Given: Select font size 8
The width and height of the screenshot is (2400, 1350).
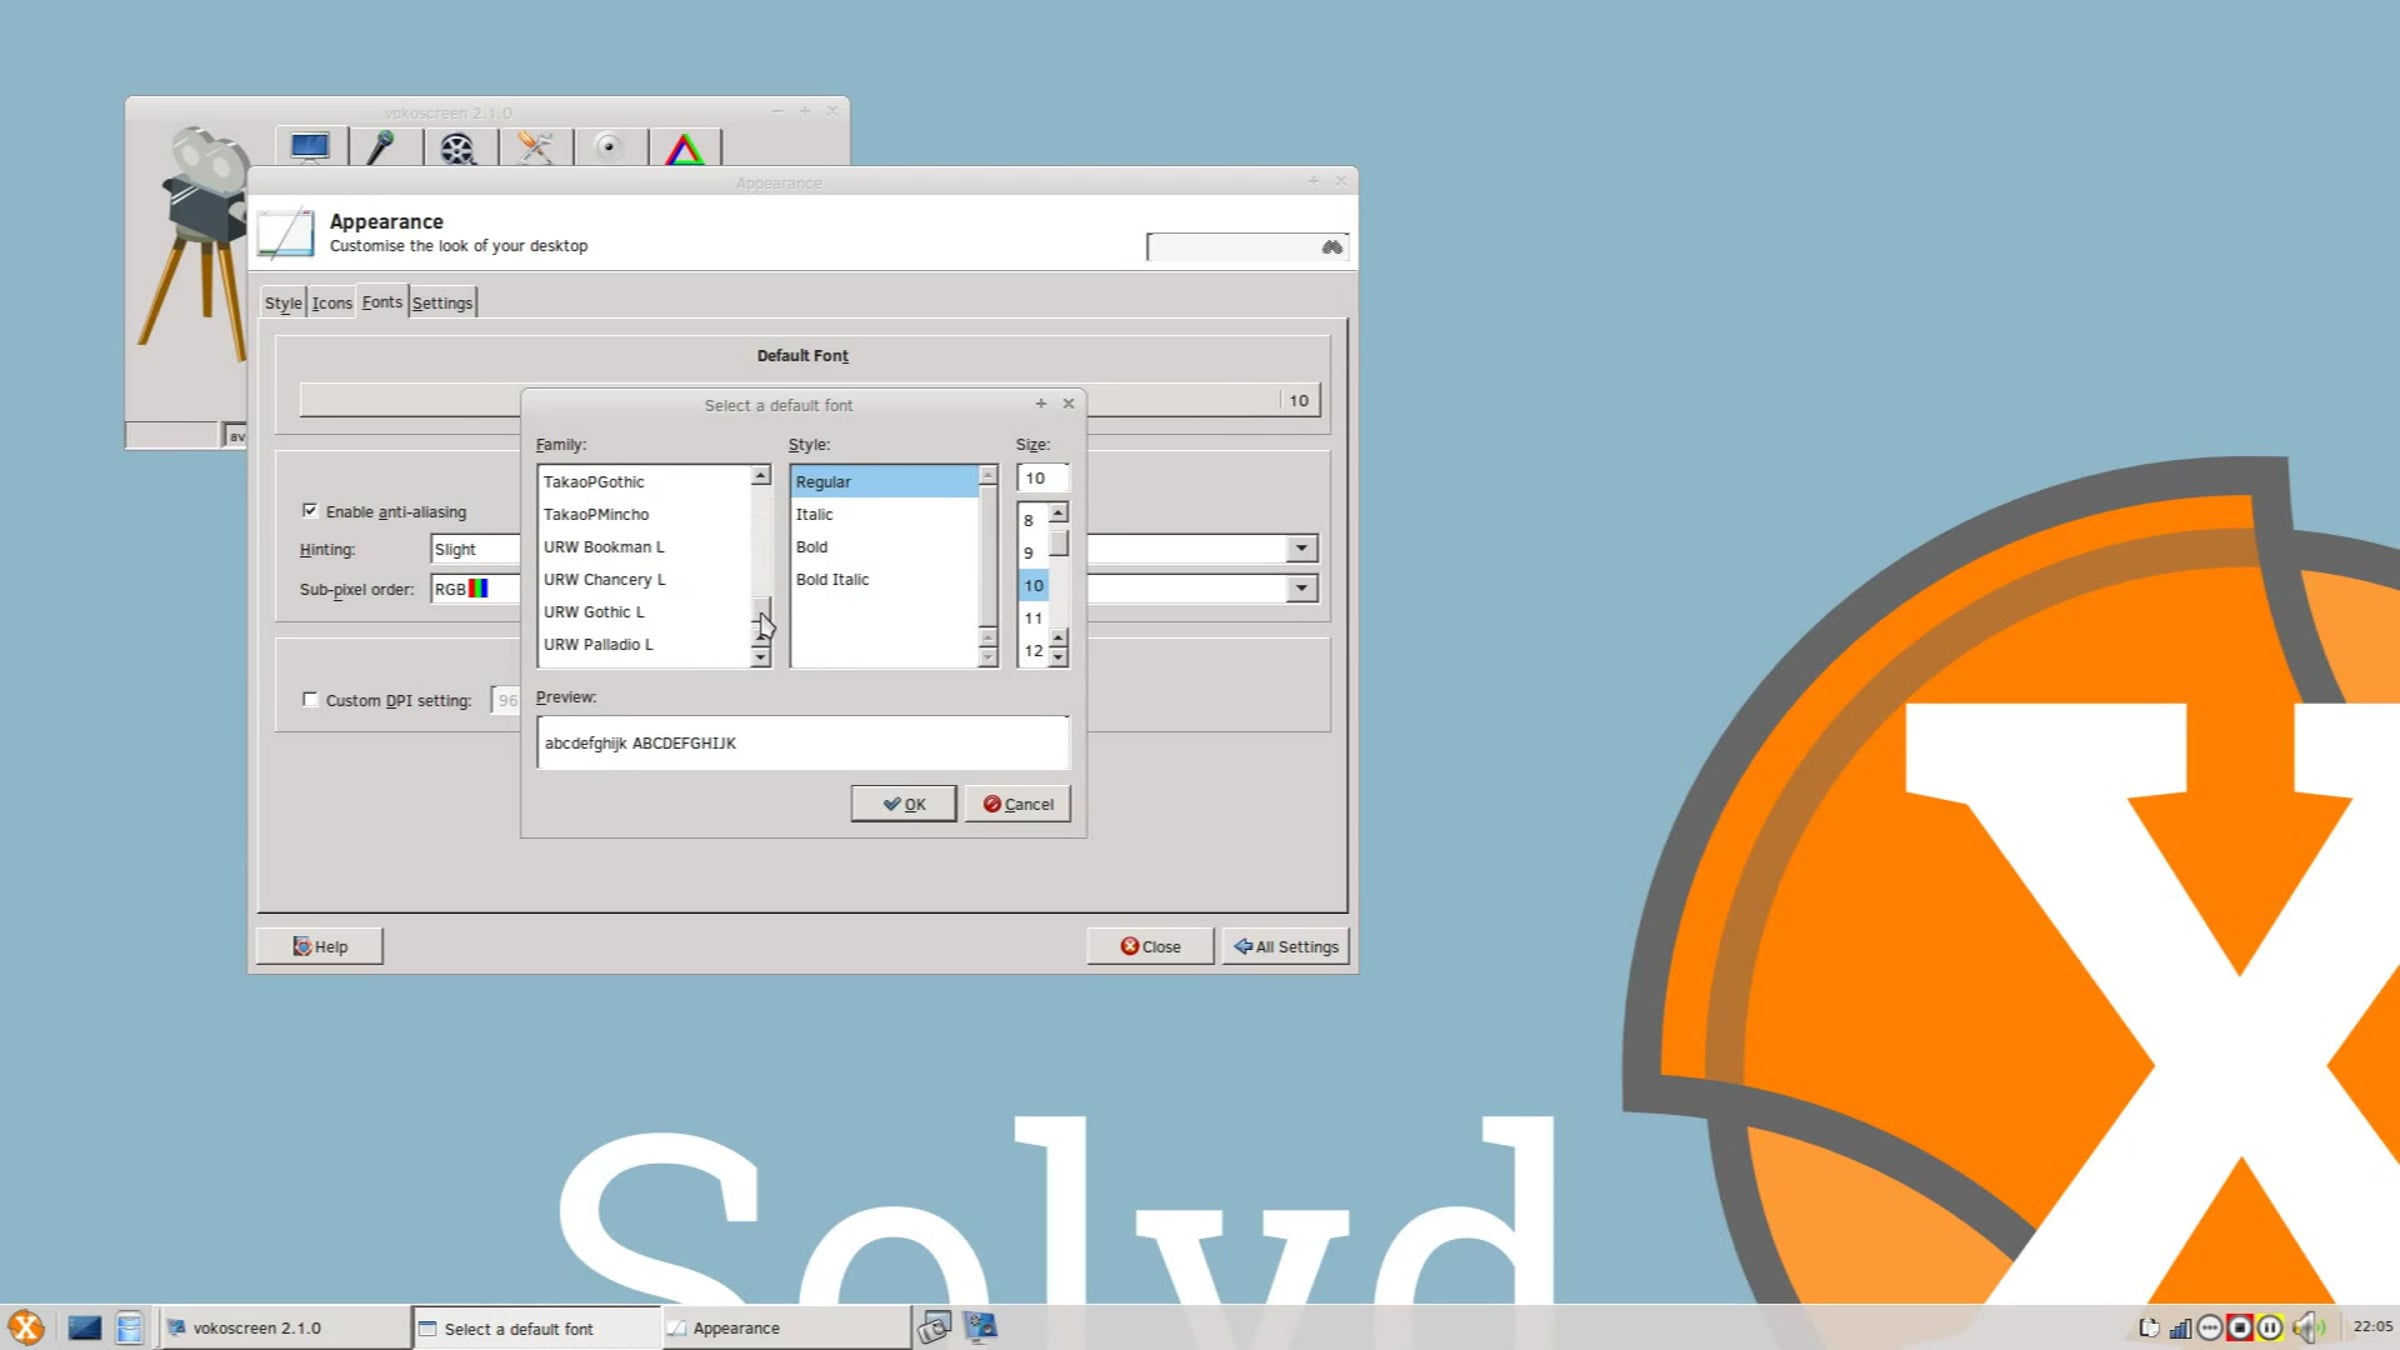Looking at the screenshot, I should pos(1033,520).
